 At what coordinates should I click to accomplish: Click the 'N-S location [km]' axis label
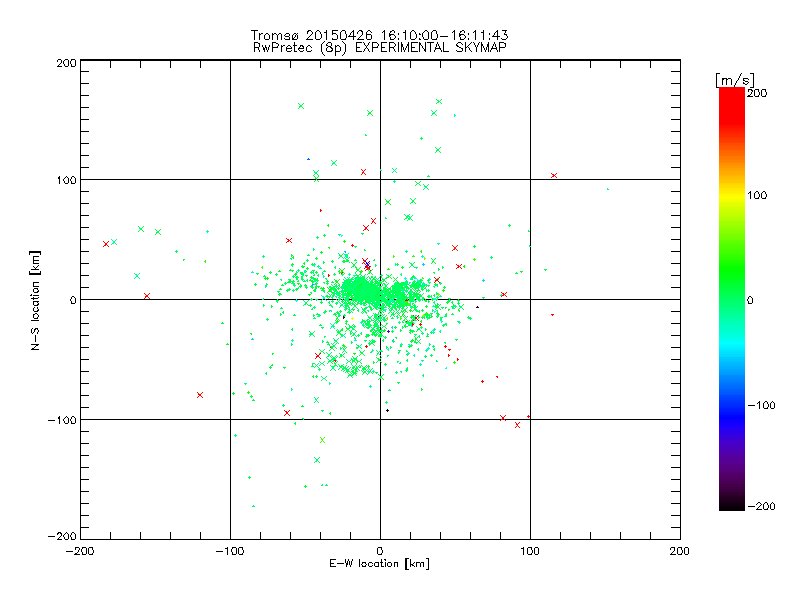(x=35, y=300)
